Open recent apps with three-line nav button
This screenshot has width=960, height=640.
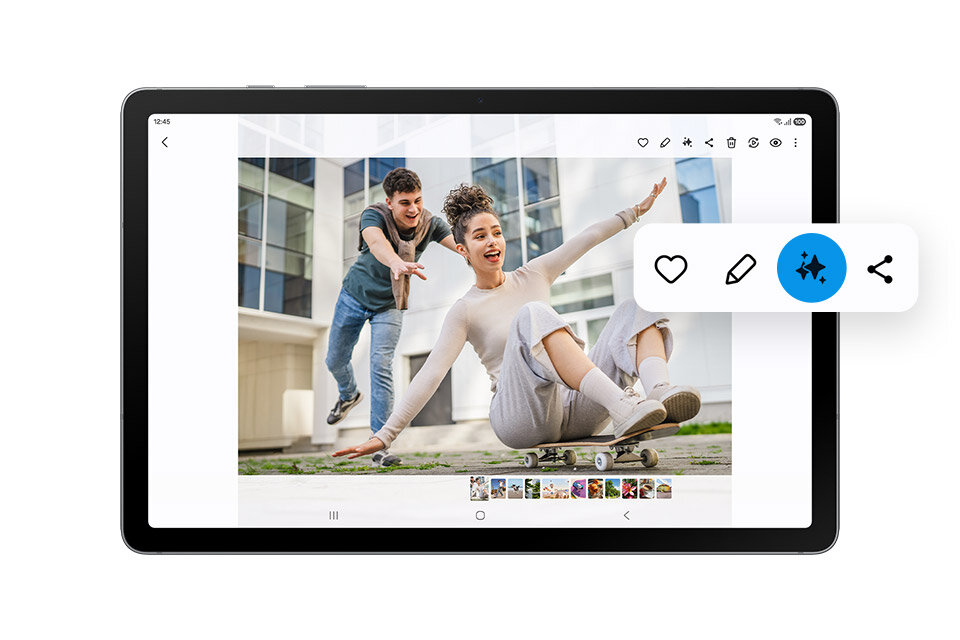pyautogui.click(x=333, y=515)
